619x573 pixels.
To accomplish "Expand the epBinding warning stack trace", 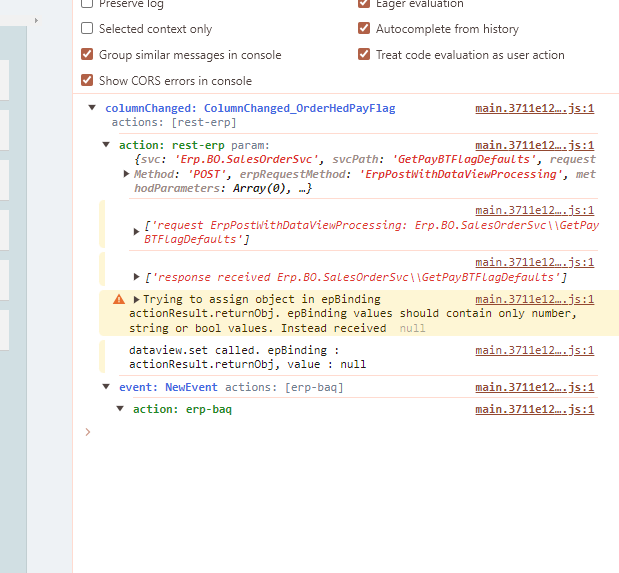I will 137,299.
